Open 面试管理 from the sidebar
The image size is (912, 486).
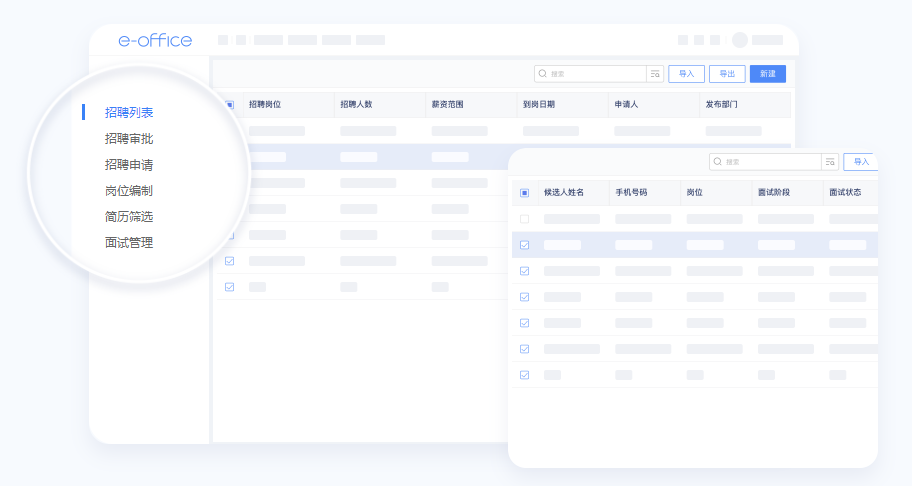[129, 243]
